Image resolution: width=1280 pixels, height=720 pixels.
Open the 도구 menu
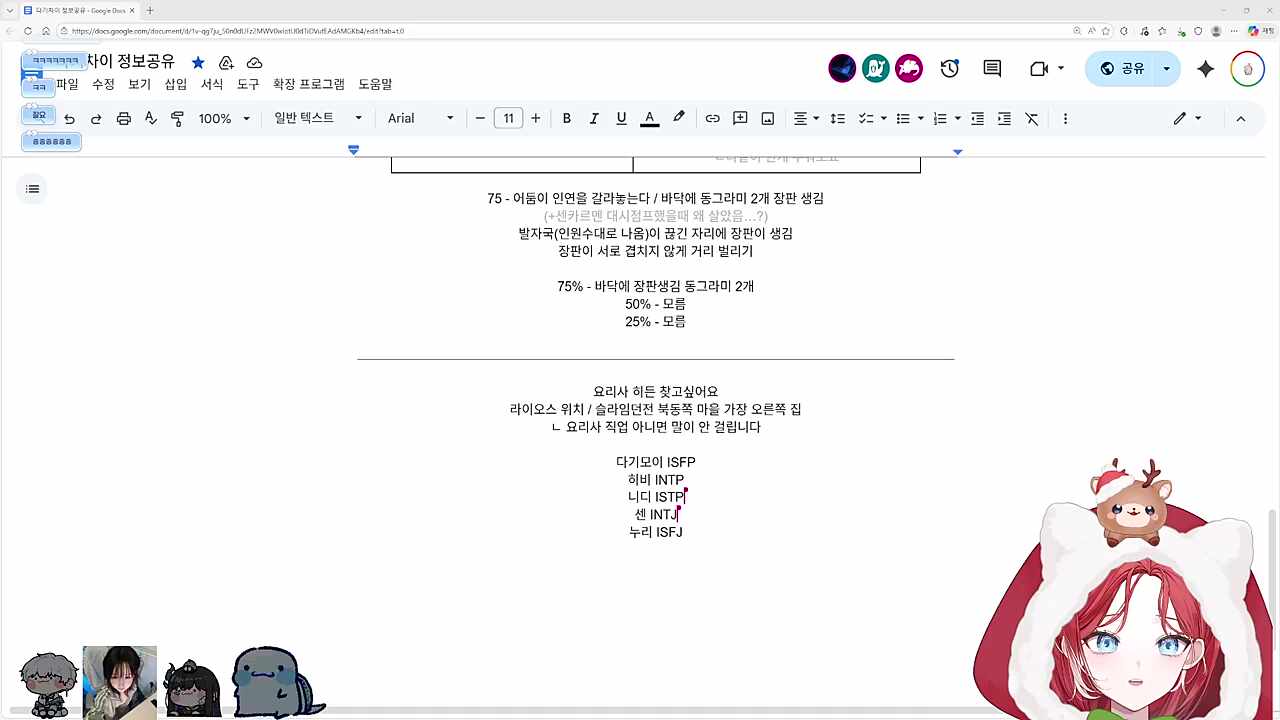(247, 84)
